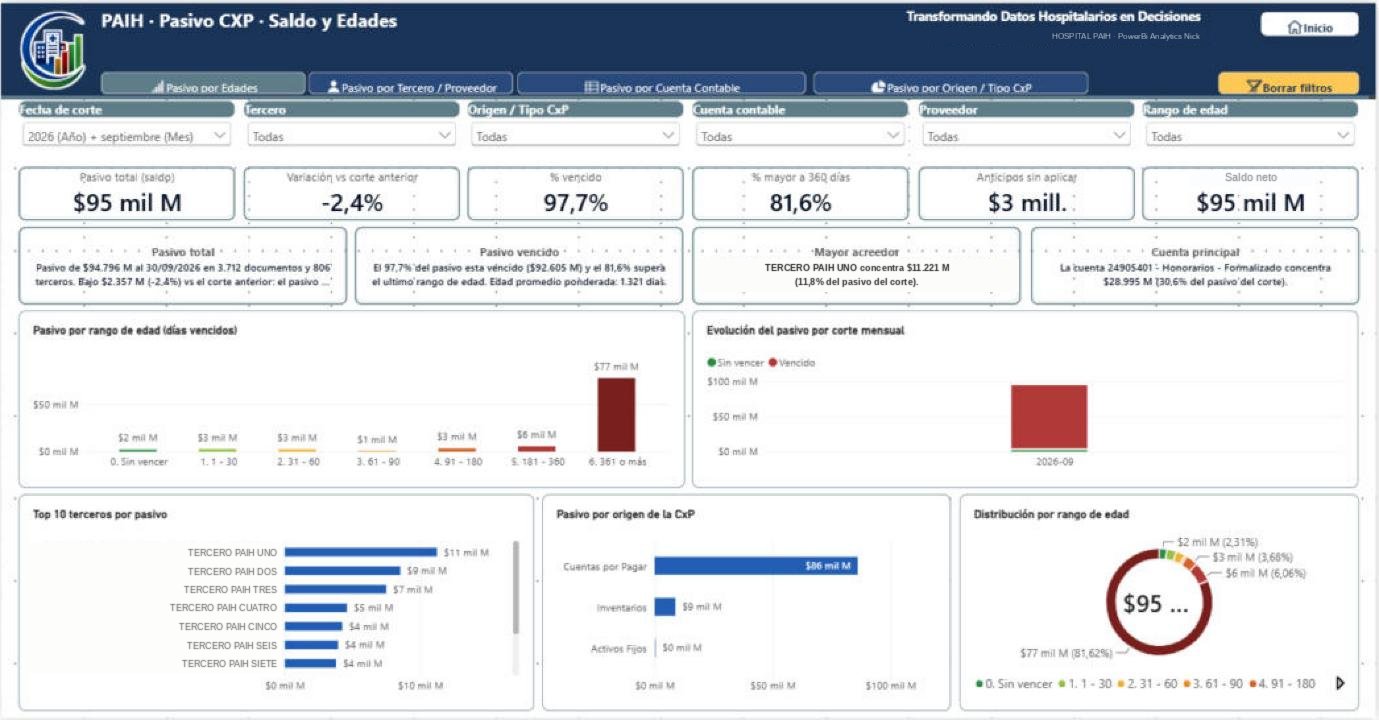Click the 'Mayor acreedor' summary card
This screenshot has height=720, width=1379.
click(x=857, y=266)
